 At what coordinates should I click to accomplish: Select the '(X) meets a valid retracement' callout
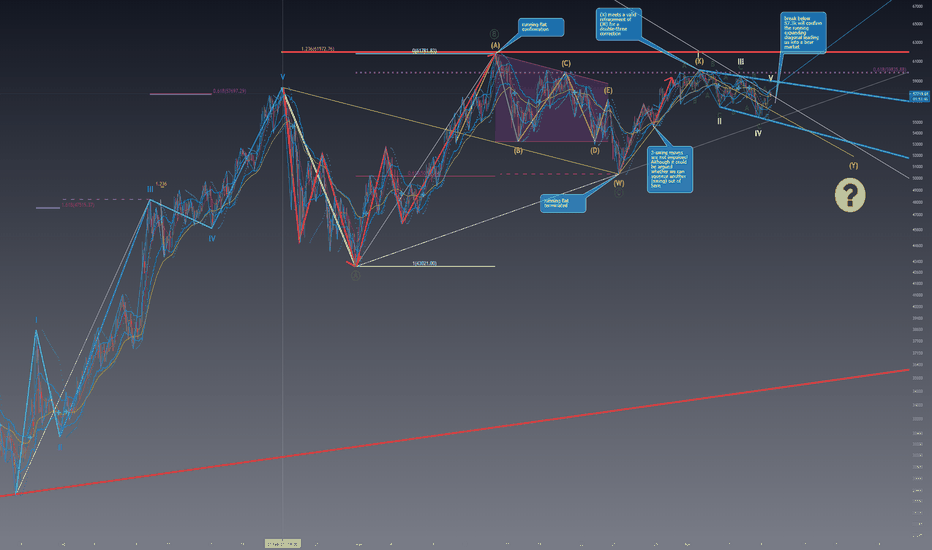click(618, 24)
